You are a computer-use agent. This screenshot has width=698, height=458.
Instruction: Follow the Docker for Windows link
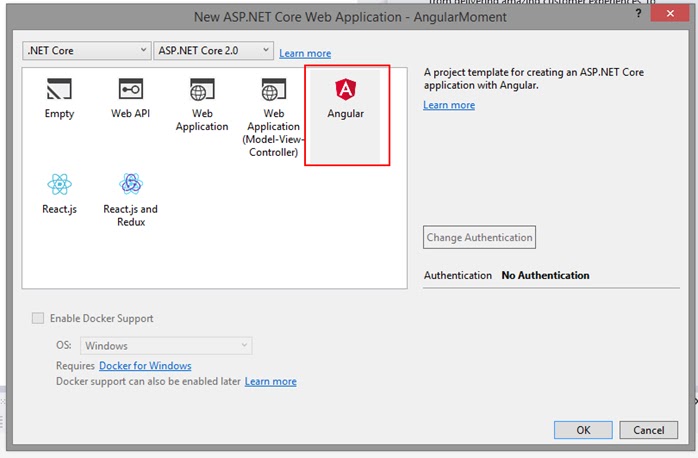click(x=145, y=366)
